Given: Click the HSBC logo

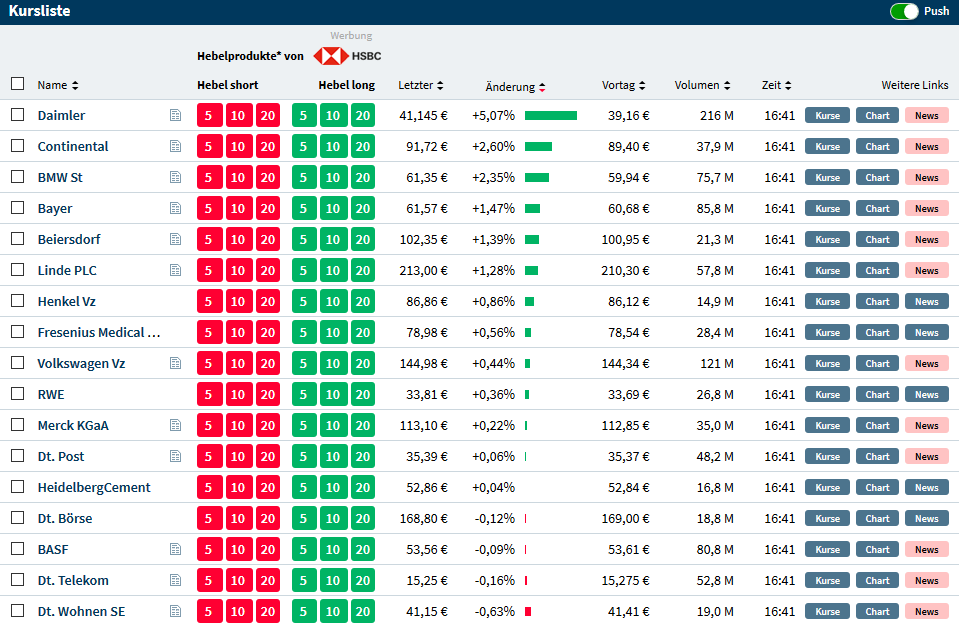Looking at the screenshot, I should 347,56.
